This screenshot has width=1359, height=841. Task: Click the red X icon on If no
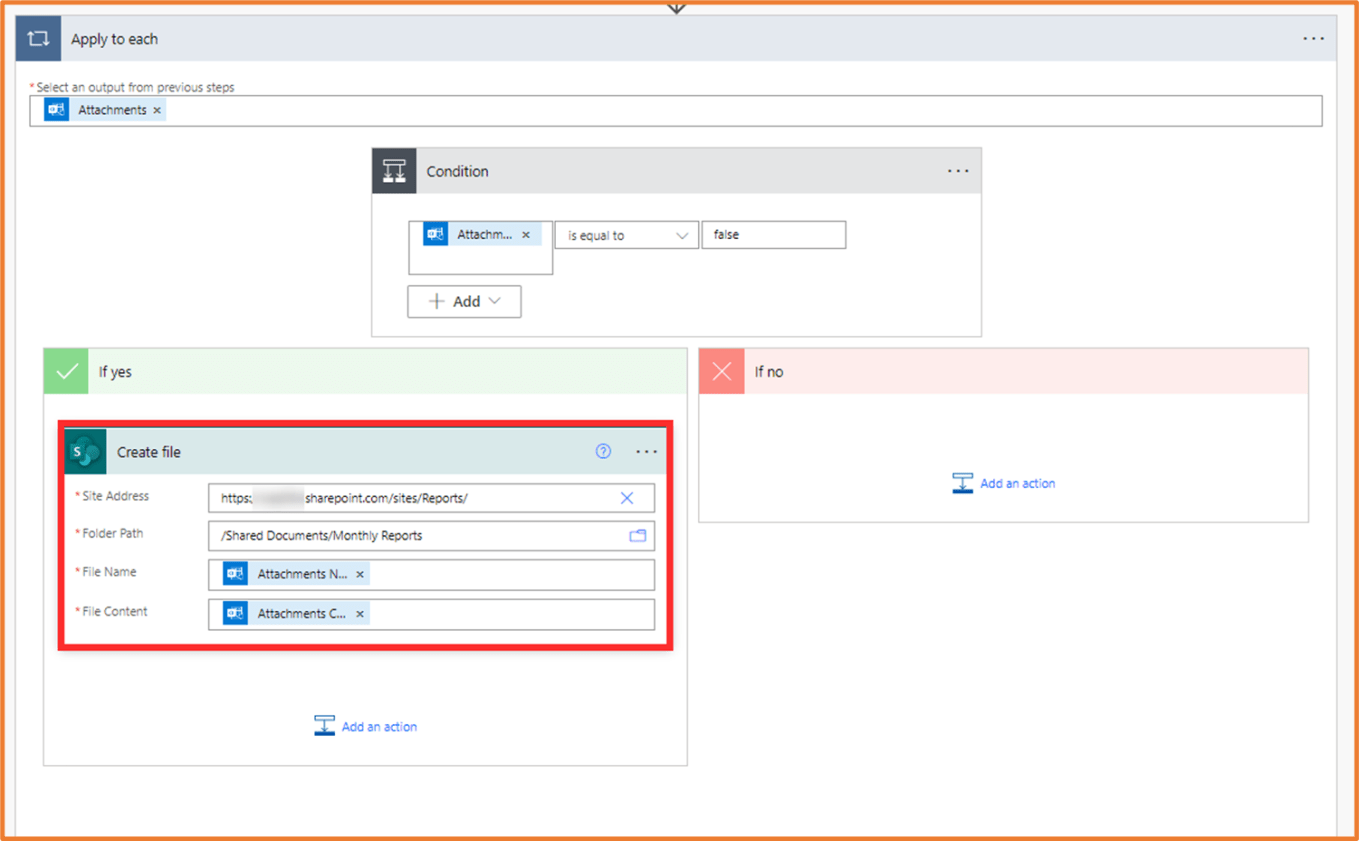coord(722,371)
